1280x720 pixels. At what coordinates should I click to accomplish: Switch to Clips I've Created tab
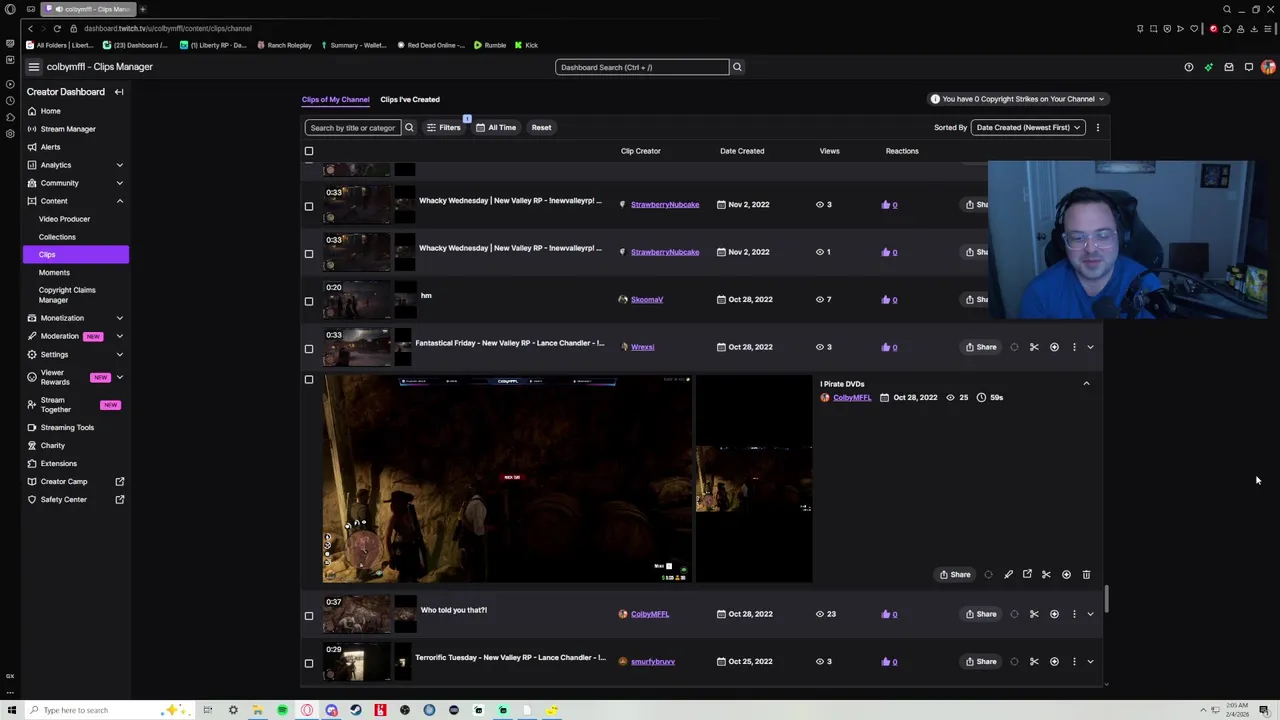click(x=410, y=99)
